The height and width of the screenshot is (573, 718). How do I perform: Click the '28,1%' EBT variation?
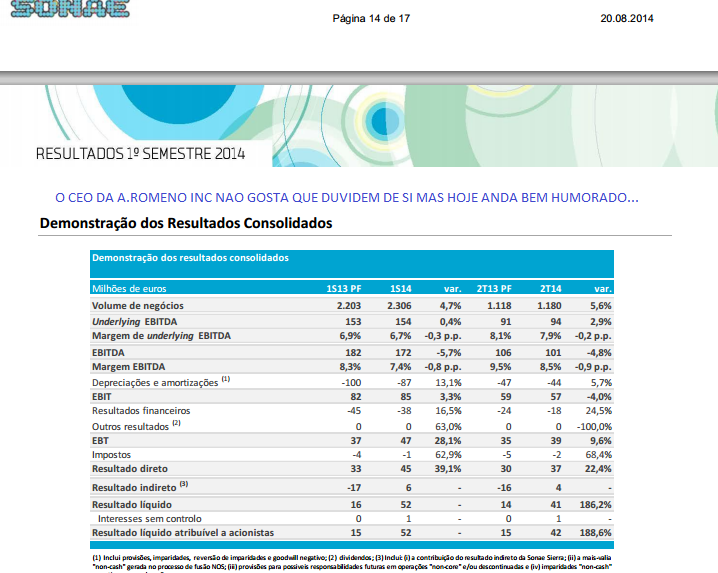click(448, 441)
